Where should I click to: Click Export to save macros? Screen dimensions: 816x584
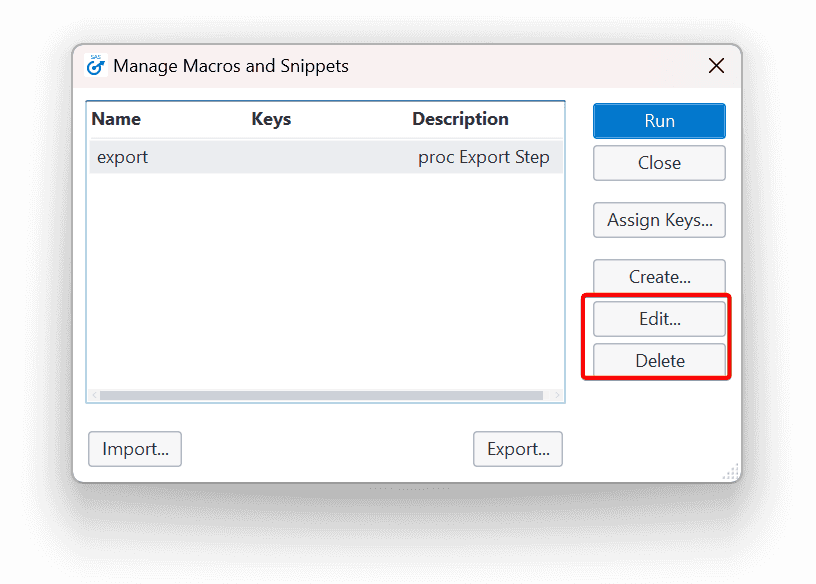518,449
